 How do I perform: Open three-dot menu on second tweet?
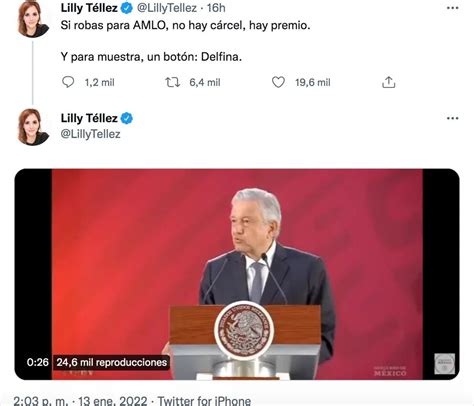click(x=452, y=118)
